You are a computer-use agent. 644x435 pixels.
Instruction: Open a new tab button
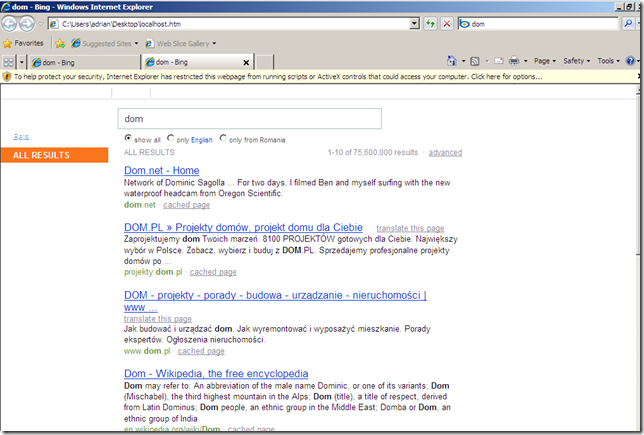265,62
